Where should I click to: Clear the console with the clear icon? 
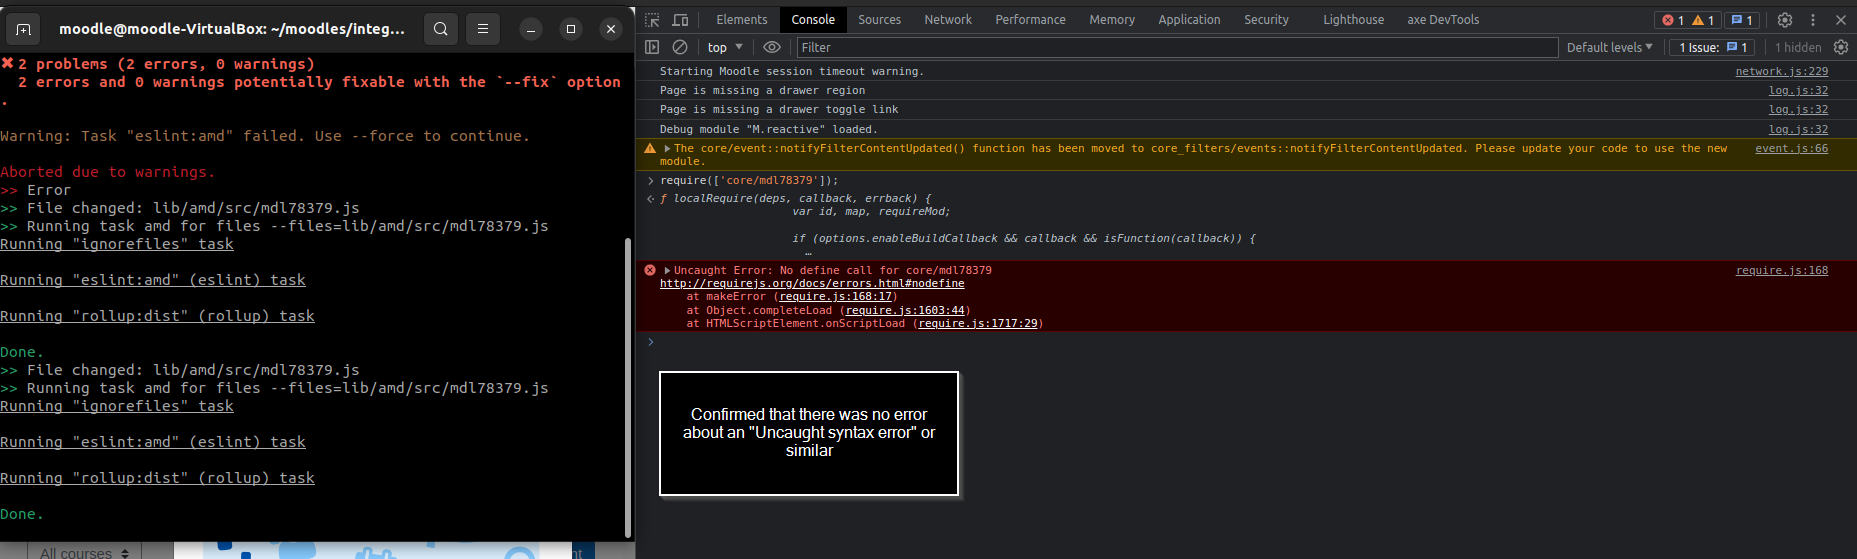pos(680,47)
